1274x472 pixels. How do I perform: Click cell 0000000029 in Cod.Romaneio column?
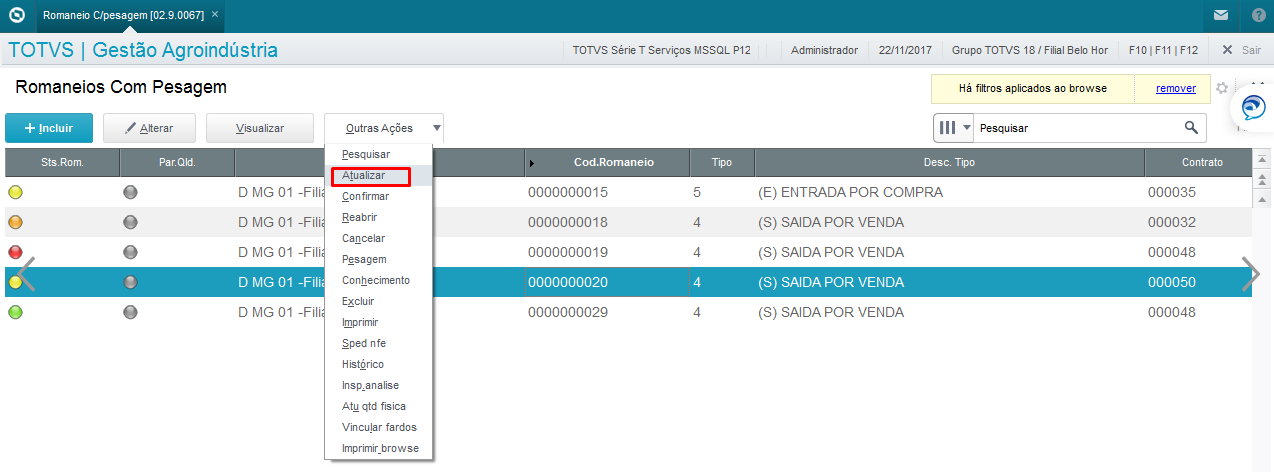[568, 312]
